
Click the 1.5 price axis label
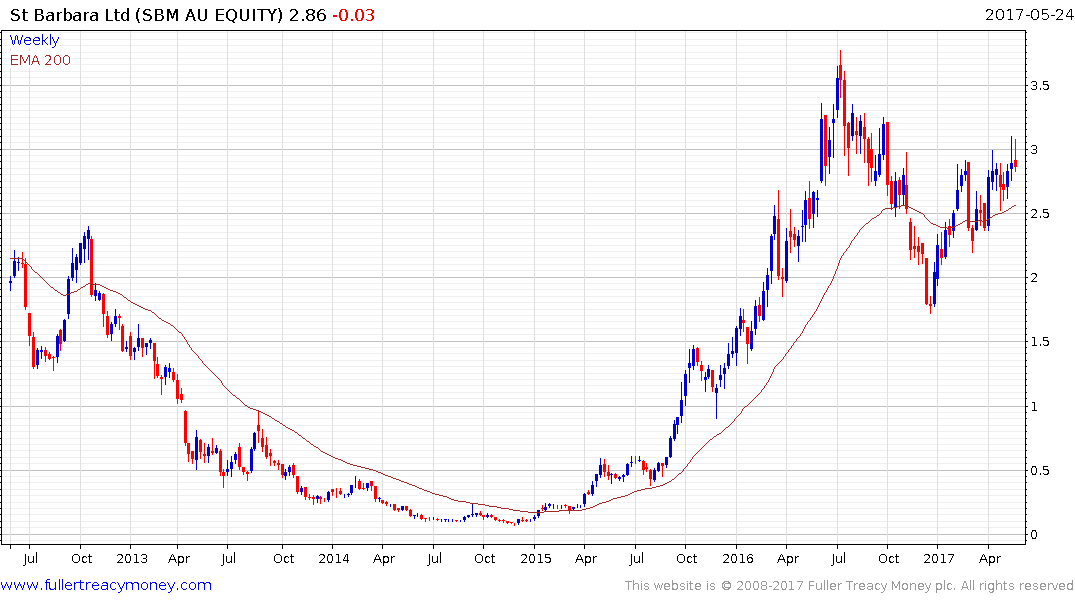[x=1039, y=342]
